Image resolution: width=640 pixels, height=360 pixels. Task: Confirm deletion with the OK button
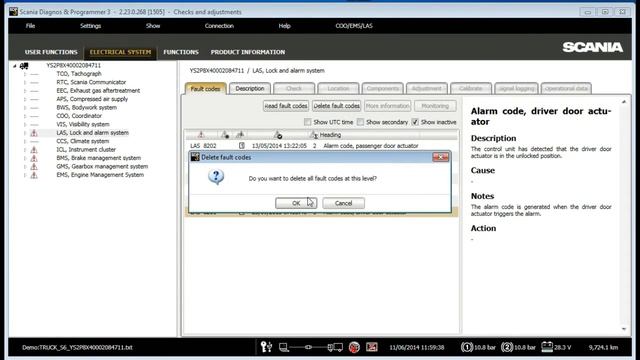[x=296, y=203]
